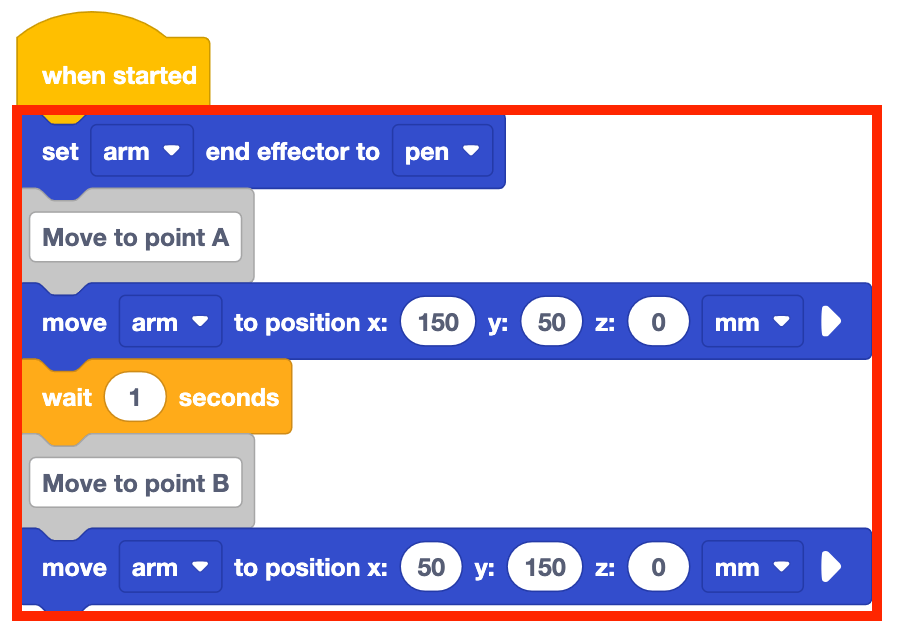Click y value 50 in first move block
The image size is (899, 634).
(x=551, y=323)
